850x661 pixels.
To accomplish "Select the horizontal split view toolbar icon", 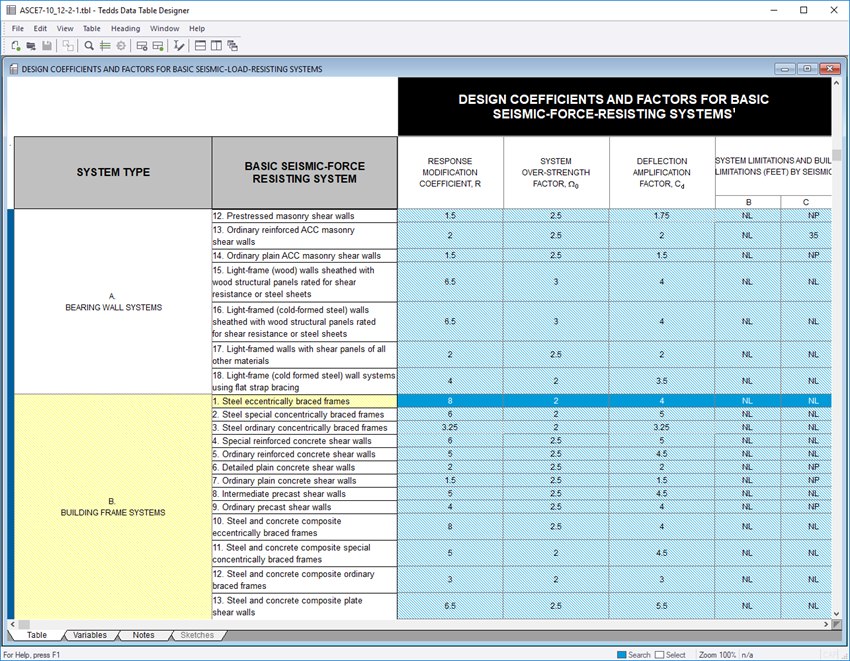I will point(200,45).
